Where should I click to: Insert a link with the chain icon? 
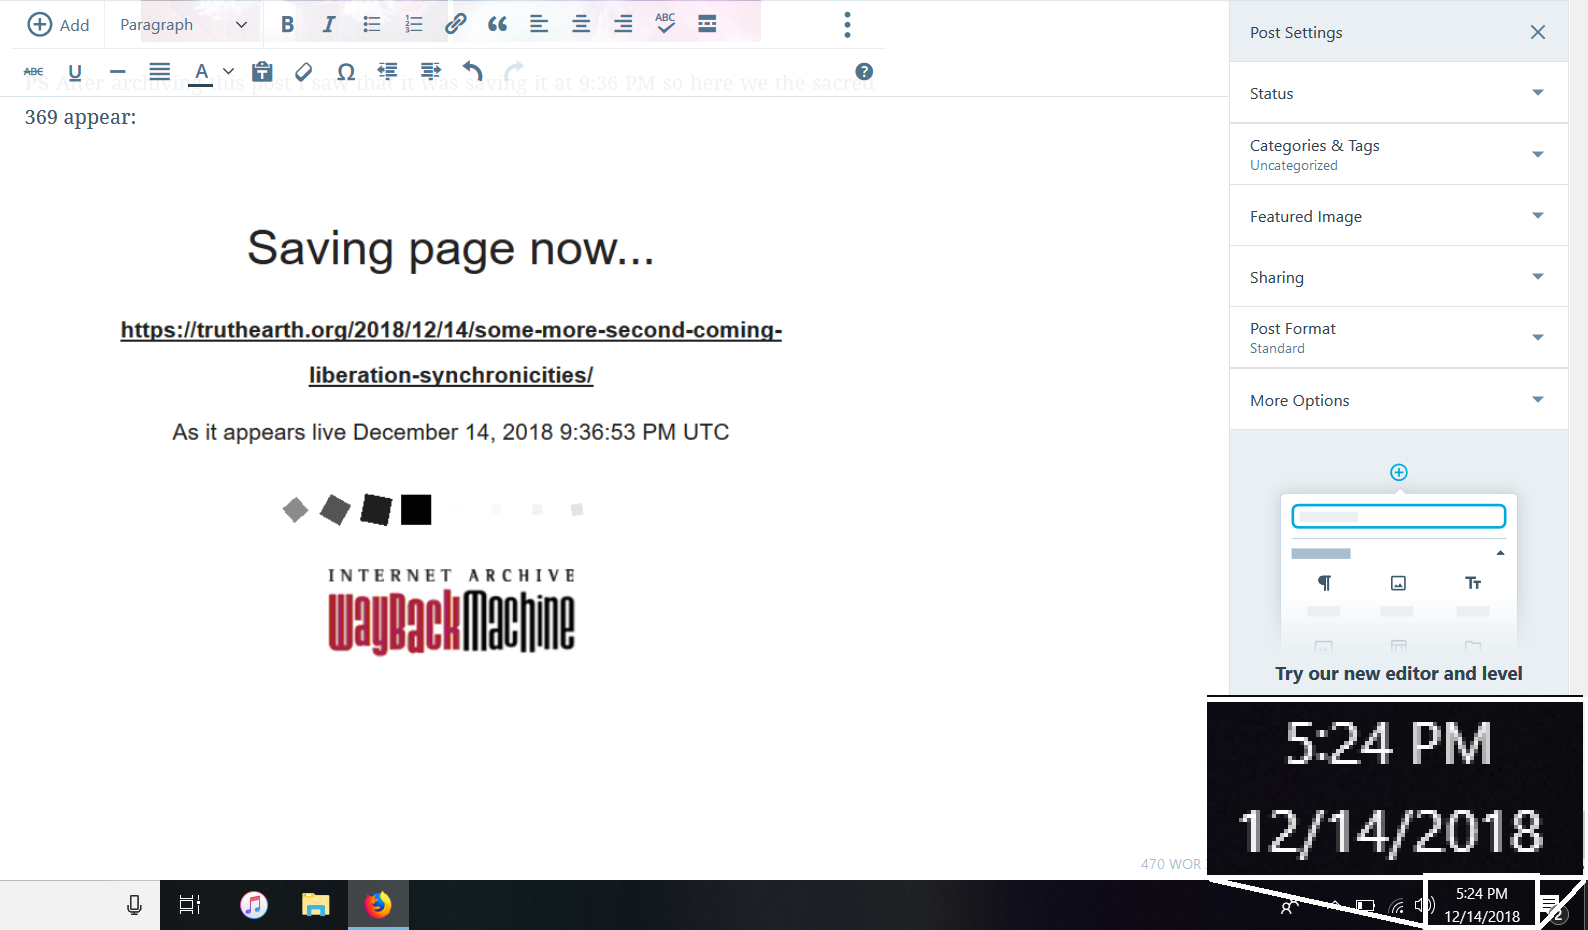pyautogui.click(x=455, y=25)
